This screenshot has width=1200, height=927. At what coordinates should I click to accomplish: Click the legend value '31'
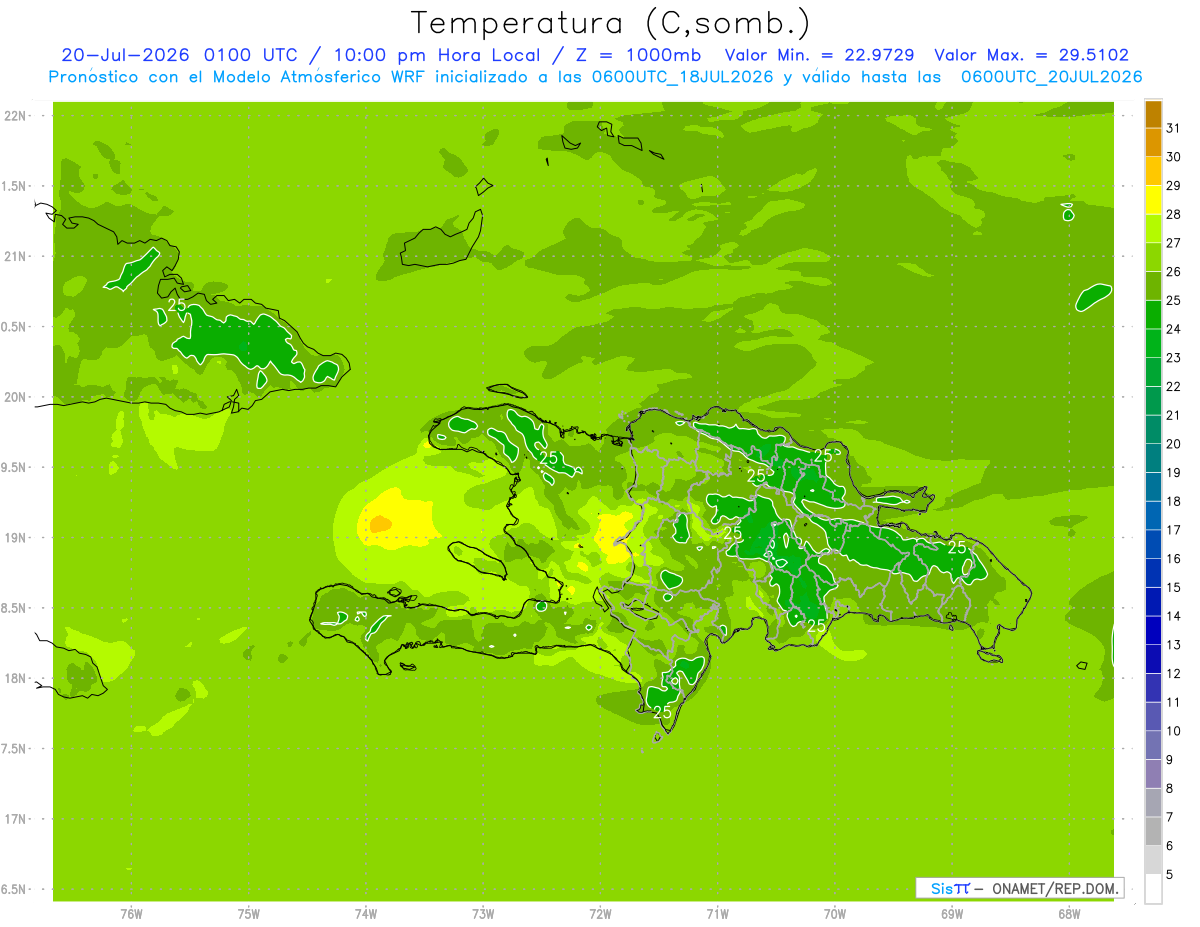1175,128
